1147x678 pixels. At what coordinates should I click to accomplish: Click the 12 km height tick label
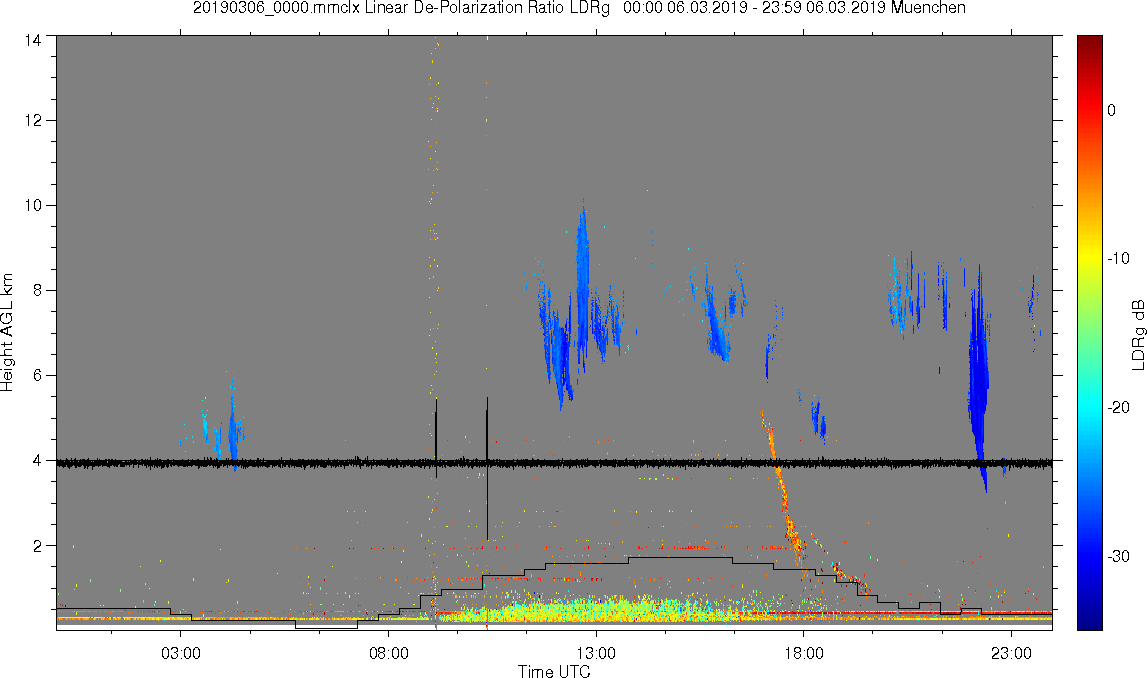(x=32, y=120)
